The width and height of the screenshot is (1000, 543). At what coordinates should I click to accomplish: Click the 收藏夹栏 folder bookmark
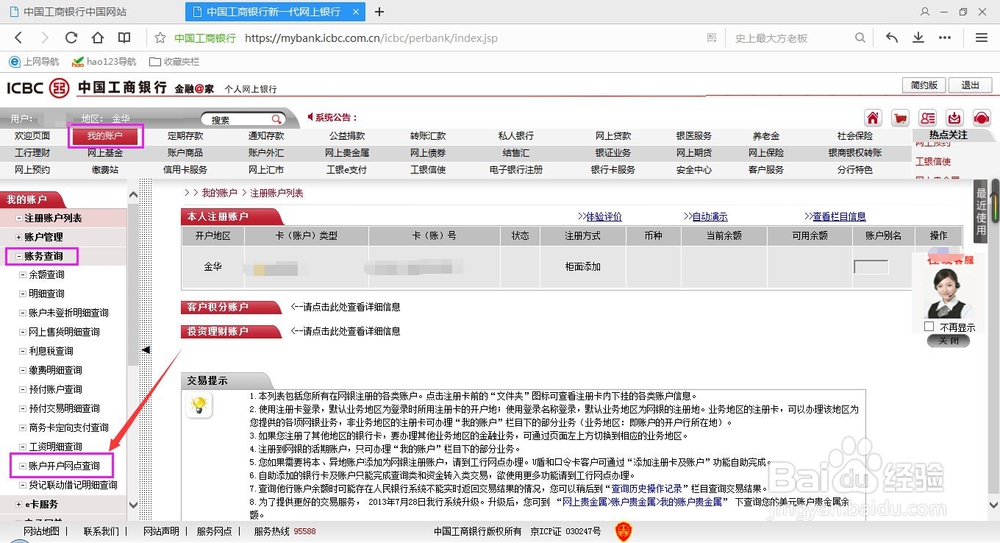pyautogui.click(x=174, y=62)
